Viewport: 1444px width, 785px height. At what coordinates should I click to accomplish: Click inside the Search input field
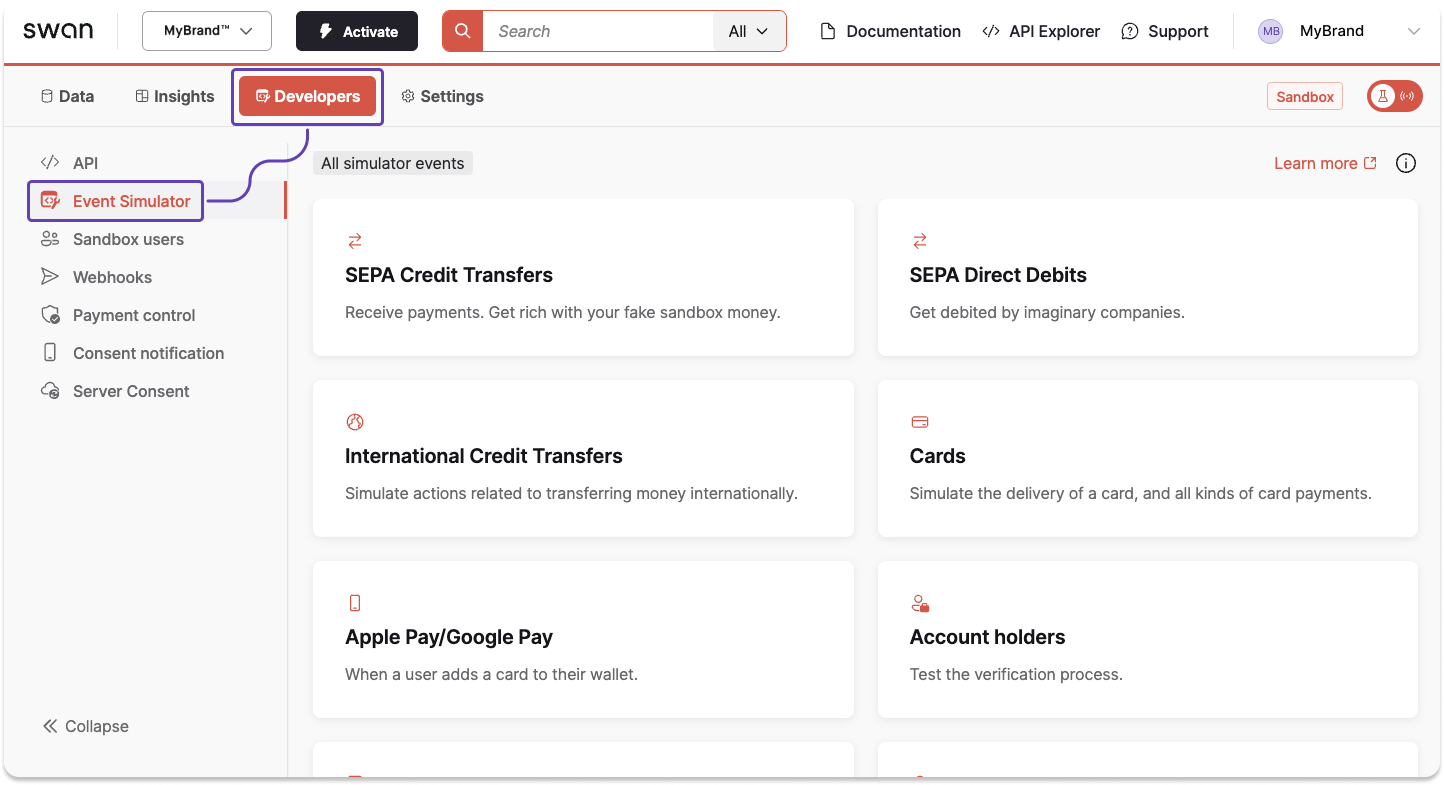click(x=600, y=31)
